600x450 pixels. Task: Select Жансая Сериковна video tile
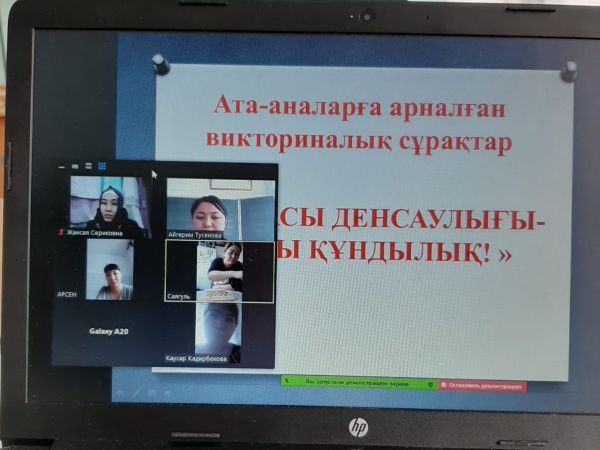[106, 205]
